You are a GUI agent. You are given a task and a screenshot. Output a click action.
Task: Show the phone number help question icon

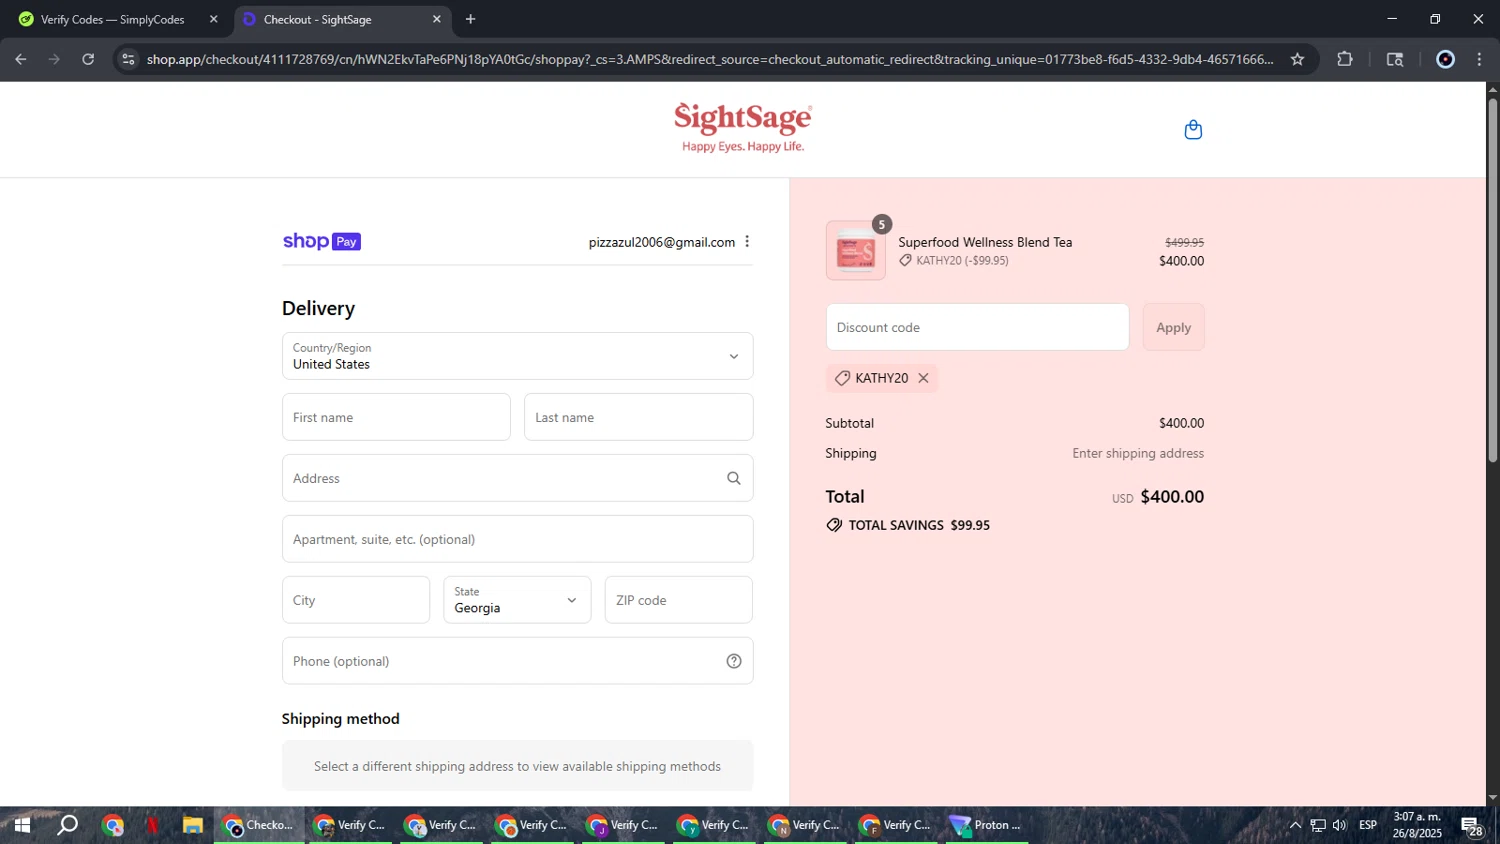click(734, 661)
